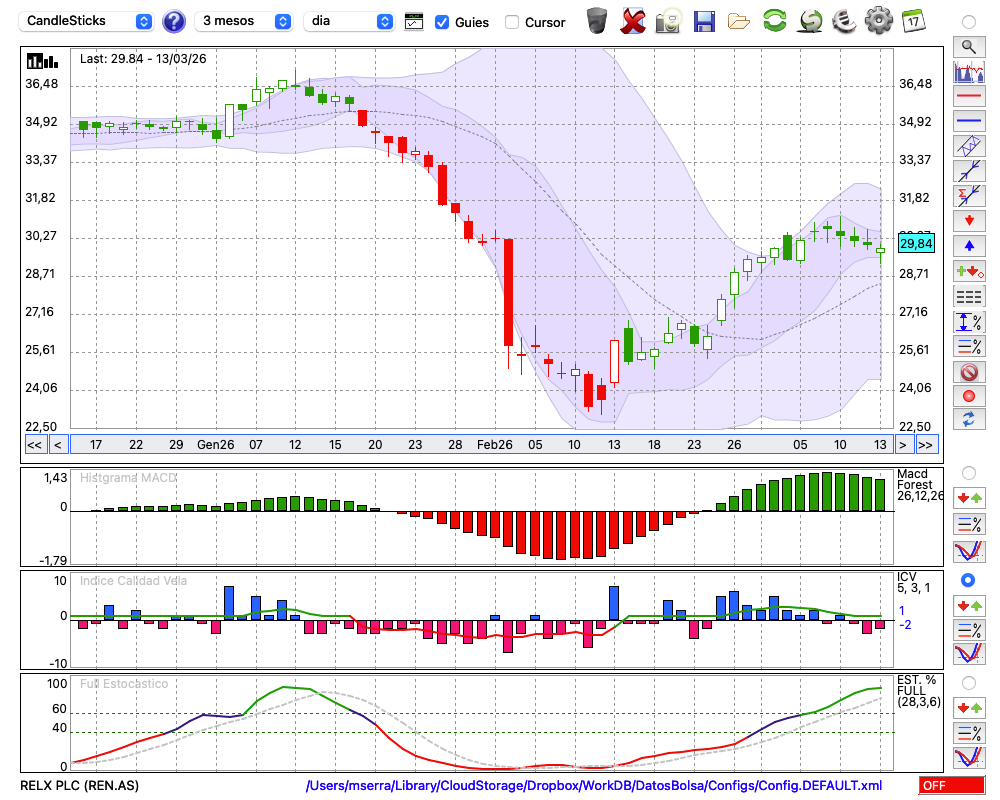Click the EST. % FULL (28,3,6) label

(x=918, y=690)
